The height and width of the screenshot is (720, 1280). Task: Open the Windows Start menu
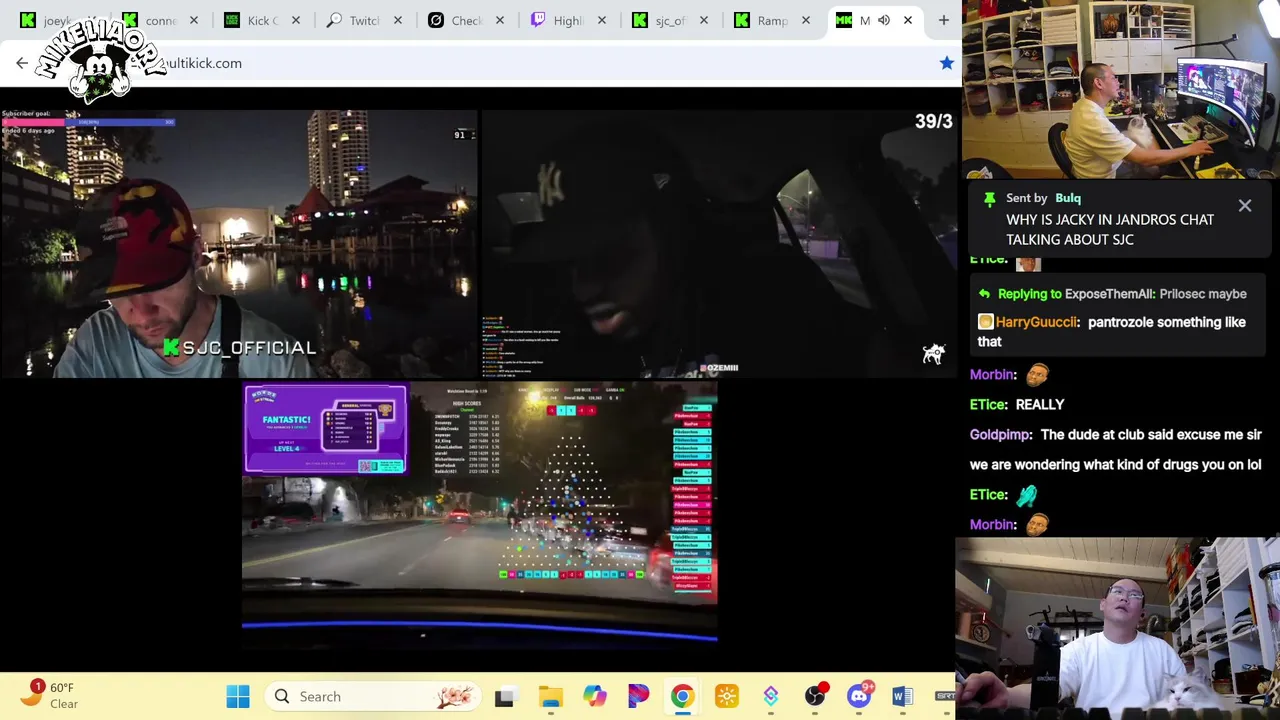click(x=238, y=697)
